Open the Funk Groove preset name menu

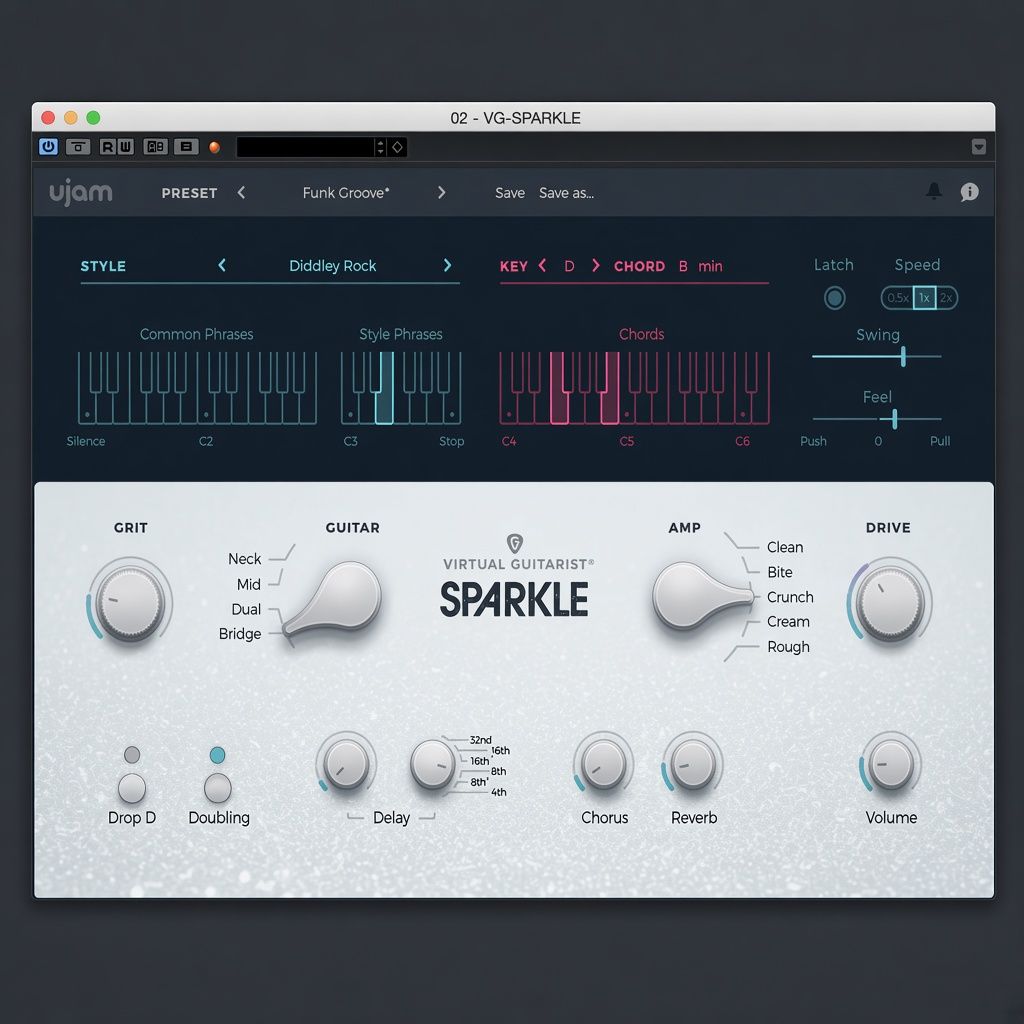pos(345,193)
